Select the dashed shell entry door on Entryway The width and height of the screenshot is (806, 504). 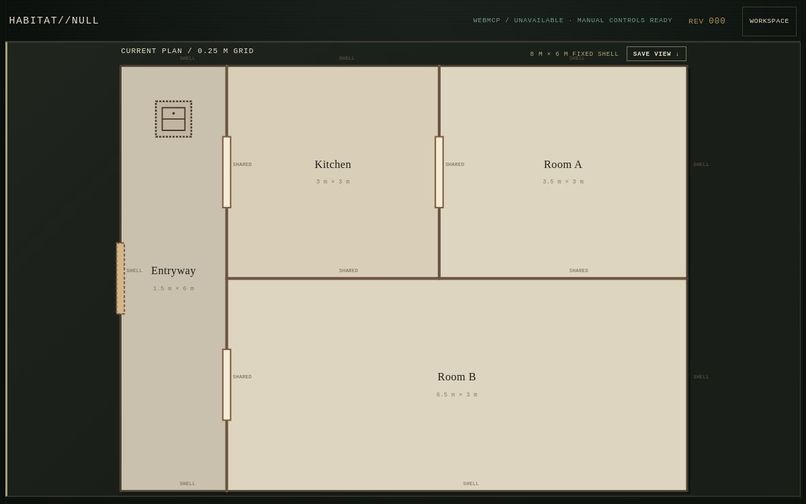[120, 278]
